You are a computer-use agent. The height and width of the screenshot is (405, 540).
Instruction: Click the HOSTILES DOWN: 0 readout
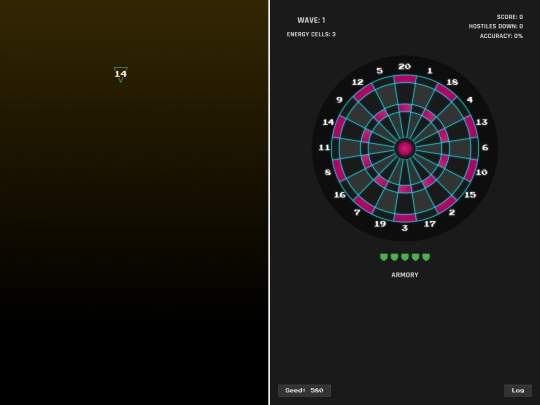(496, 26)
